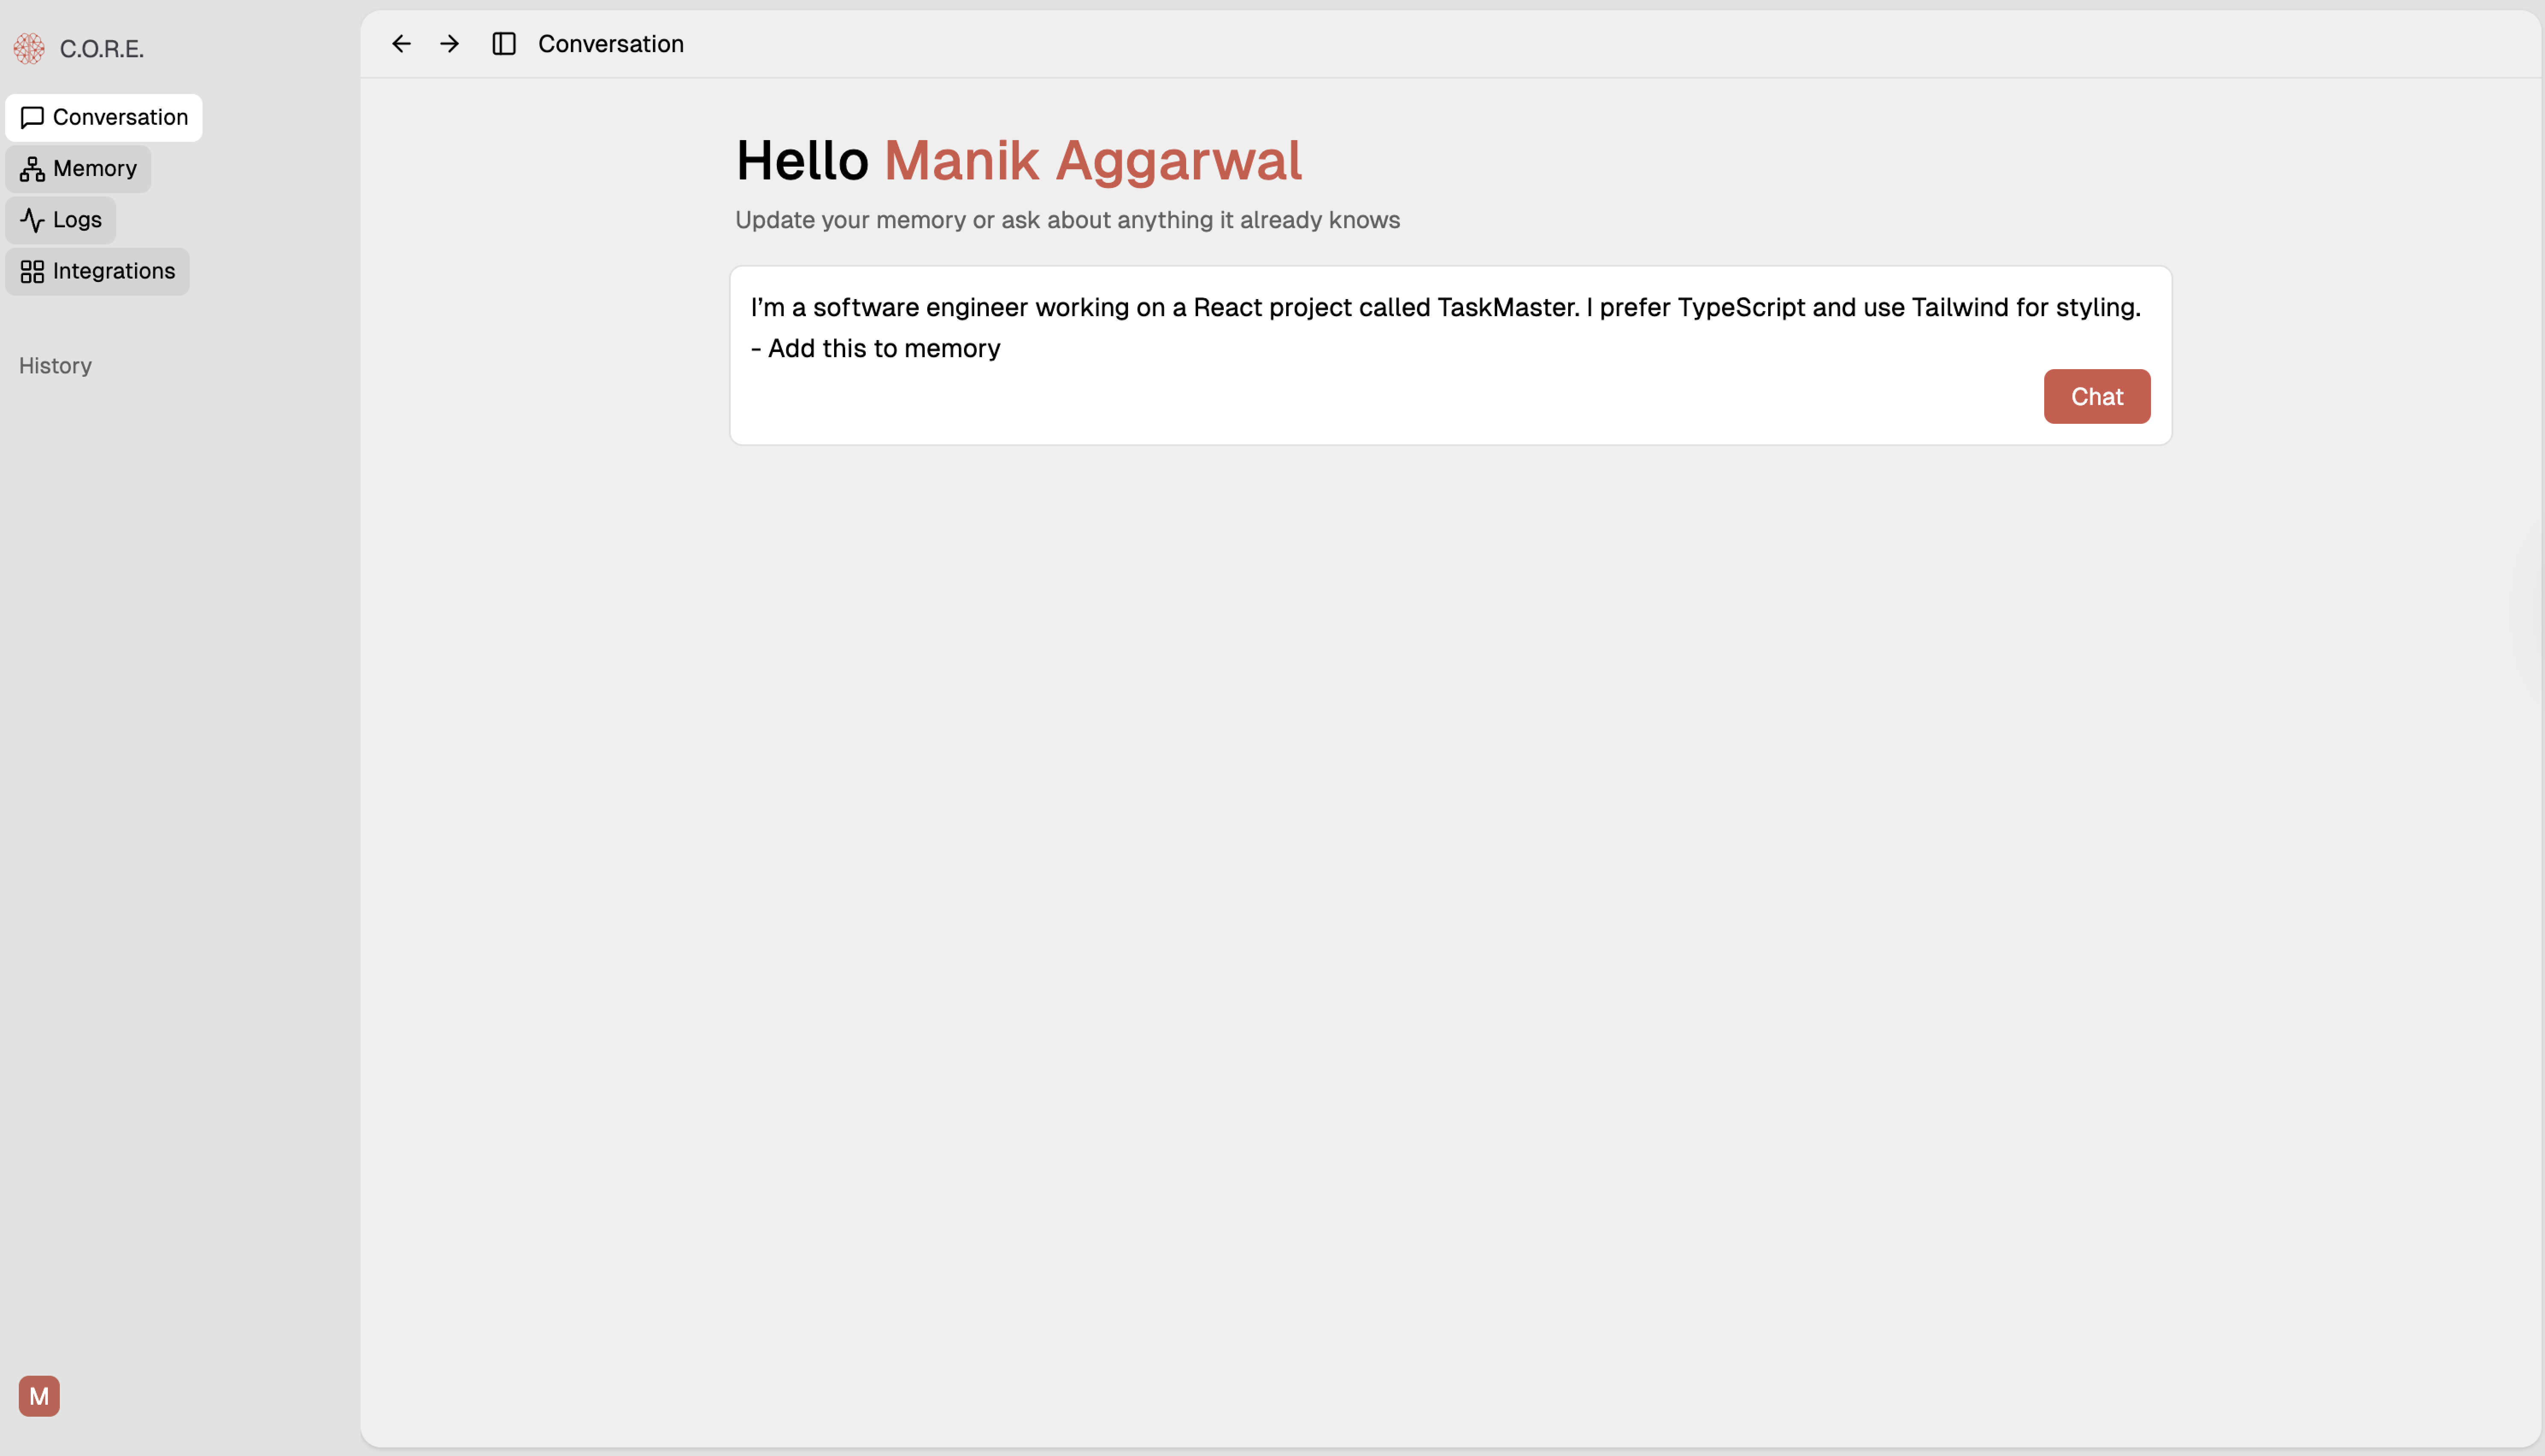Click the Memory network-node icon
Screen dimensions: 2545x1456
point(32,169)
